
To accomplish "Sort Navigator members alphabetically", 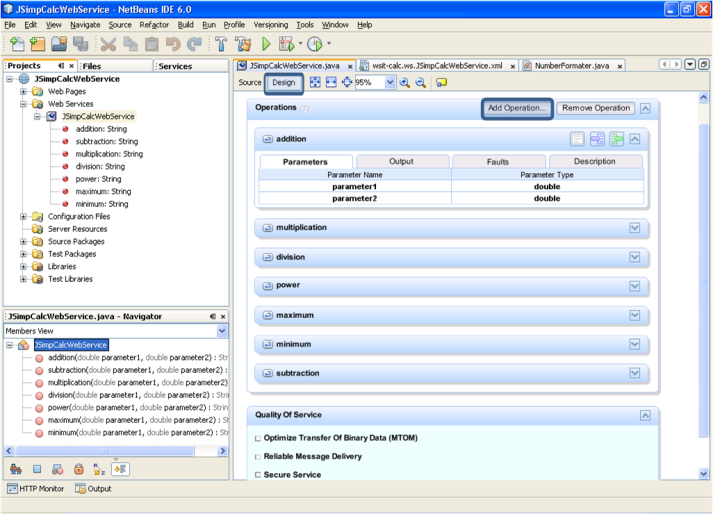I will coord(99,469).
